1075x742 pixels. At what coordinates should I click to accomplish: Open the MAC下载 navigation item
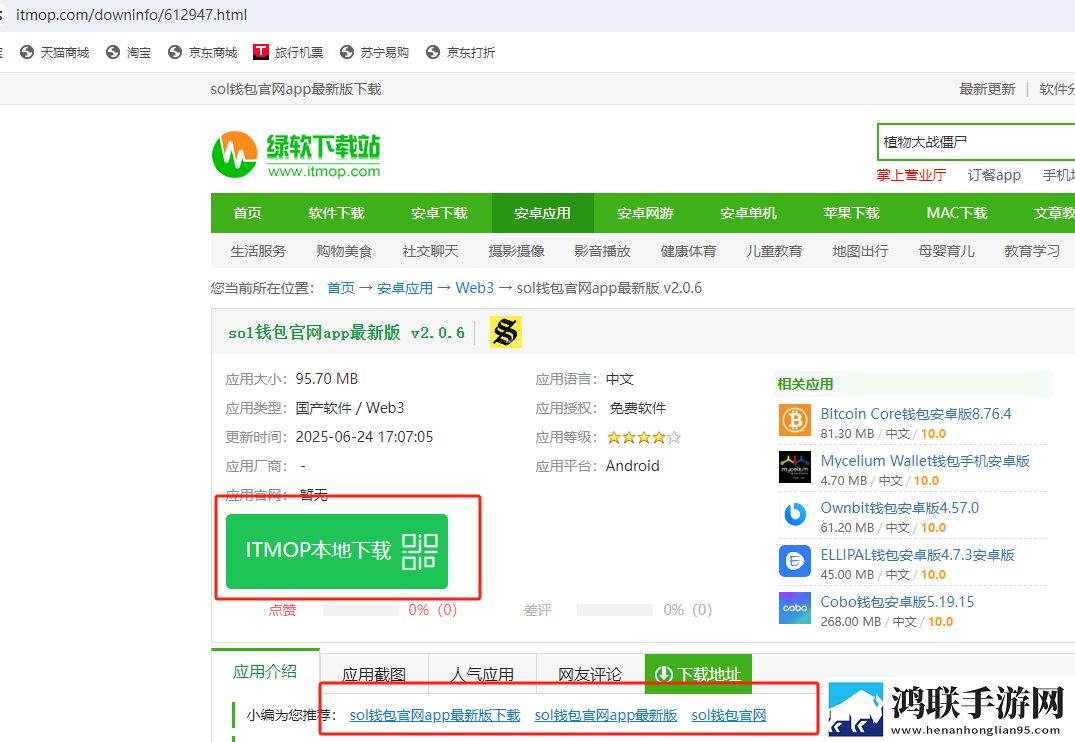[956, 213]
